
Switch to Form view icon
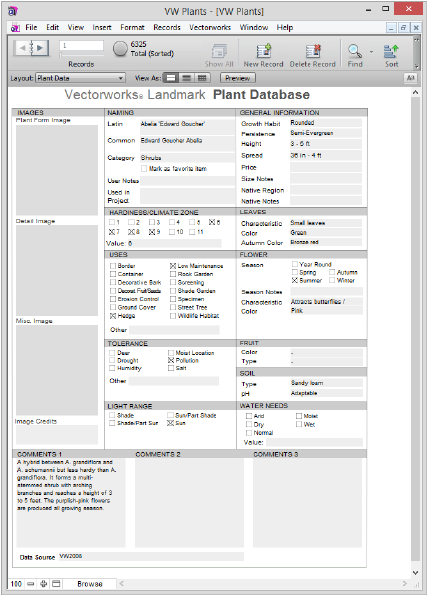pos(171,78)
